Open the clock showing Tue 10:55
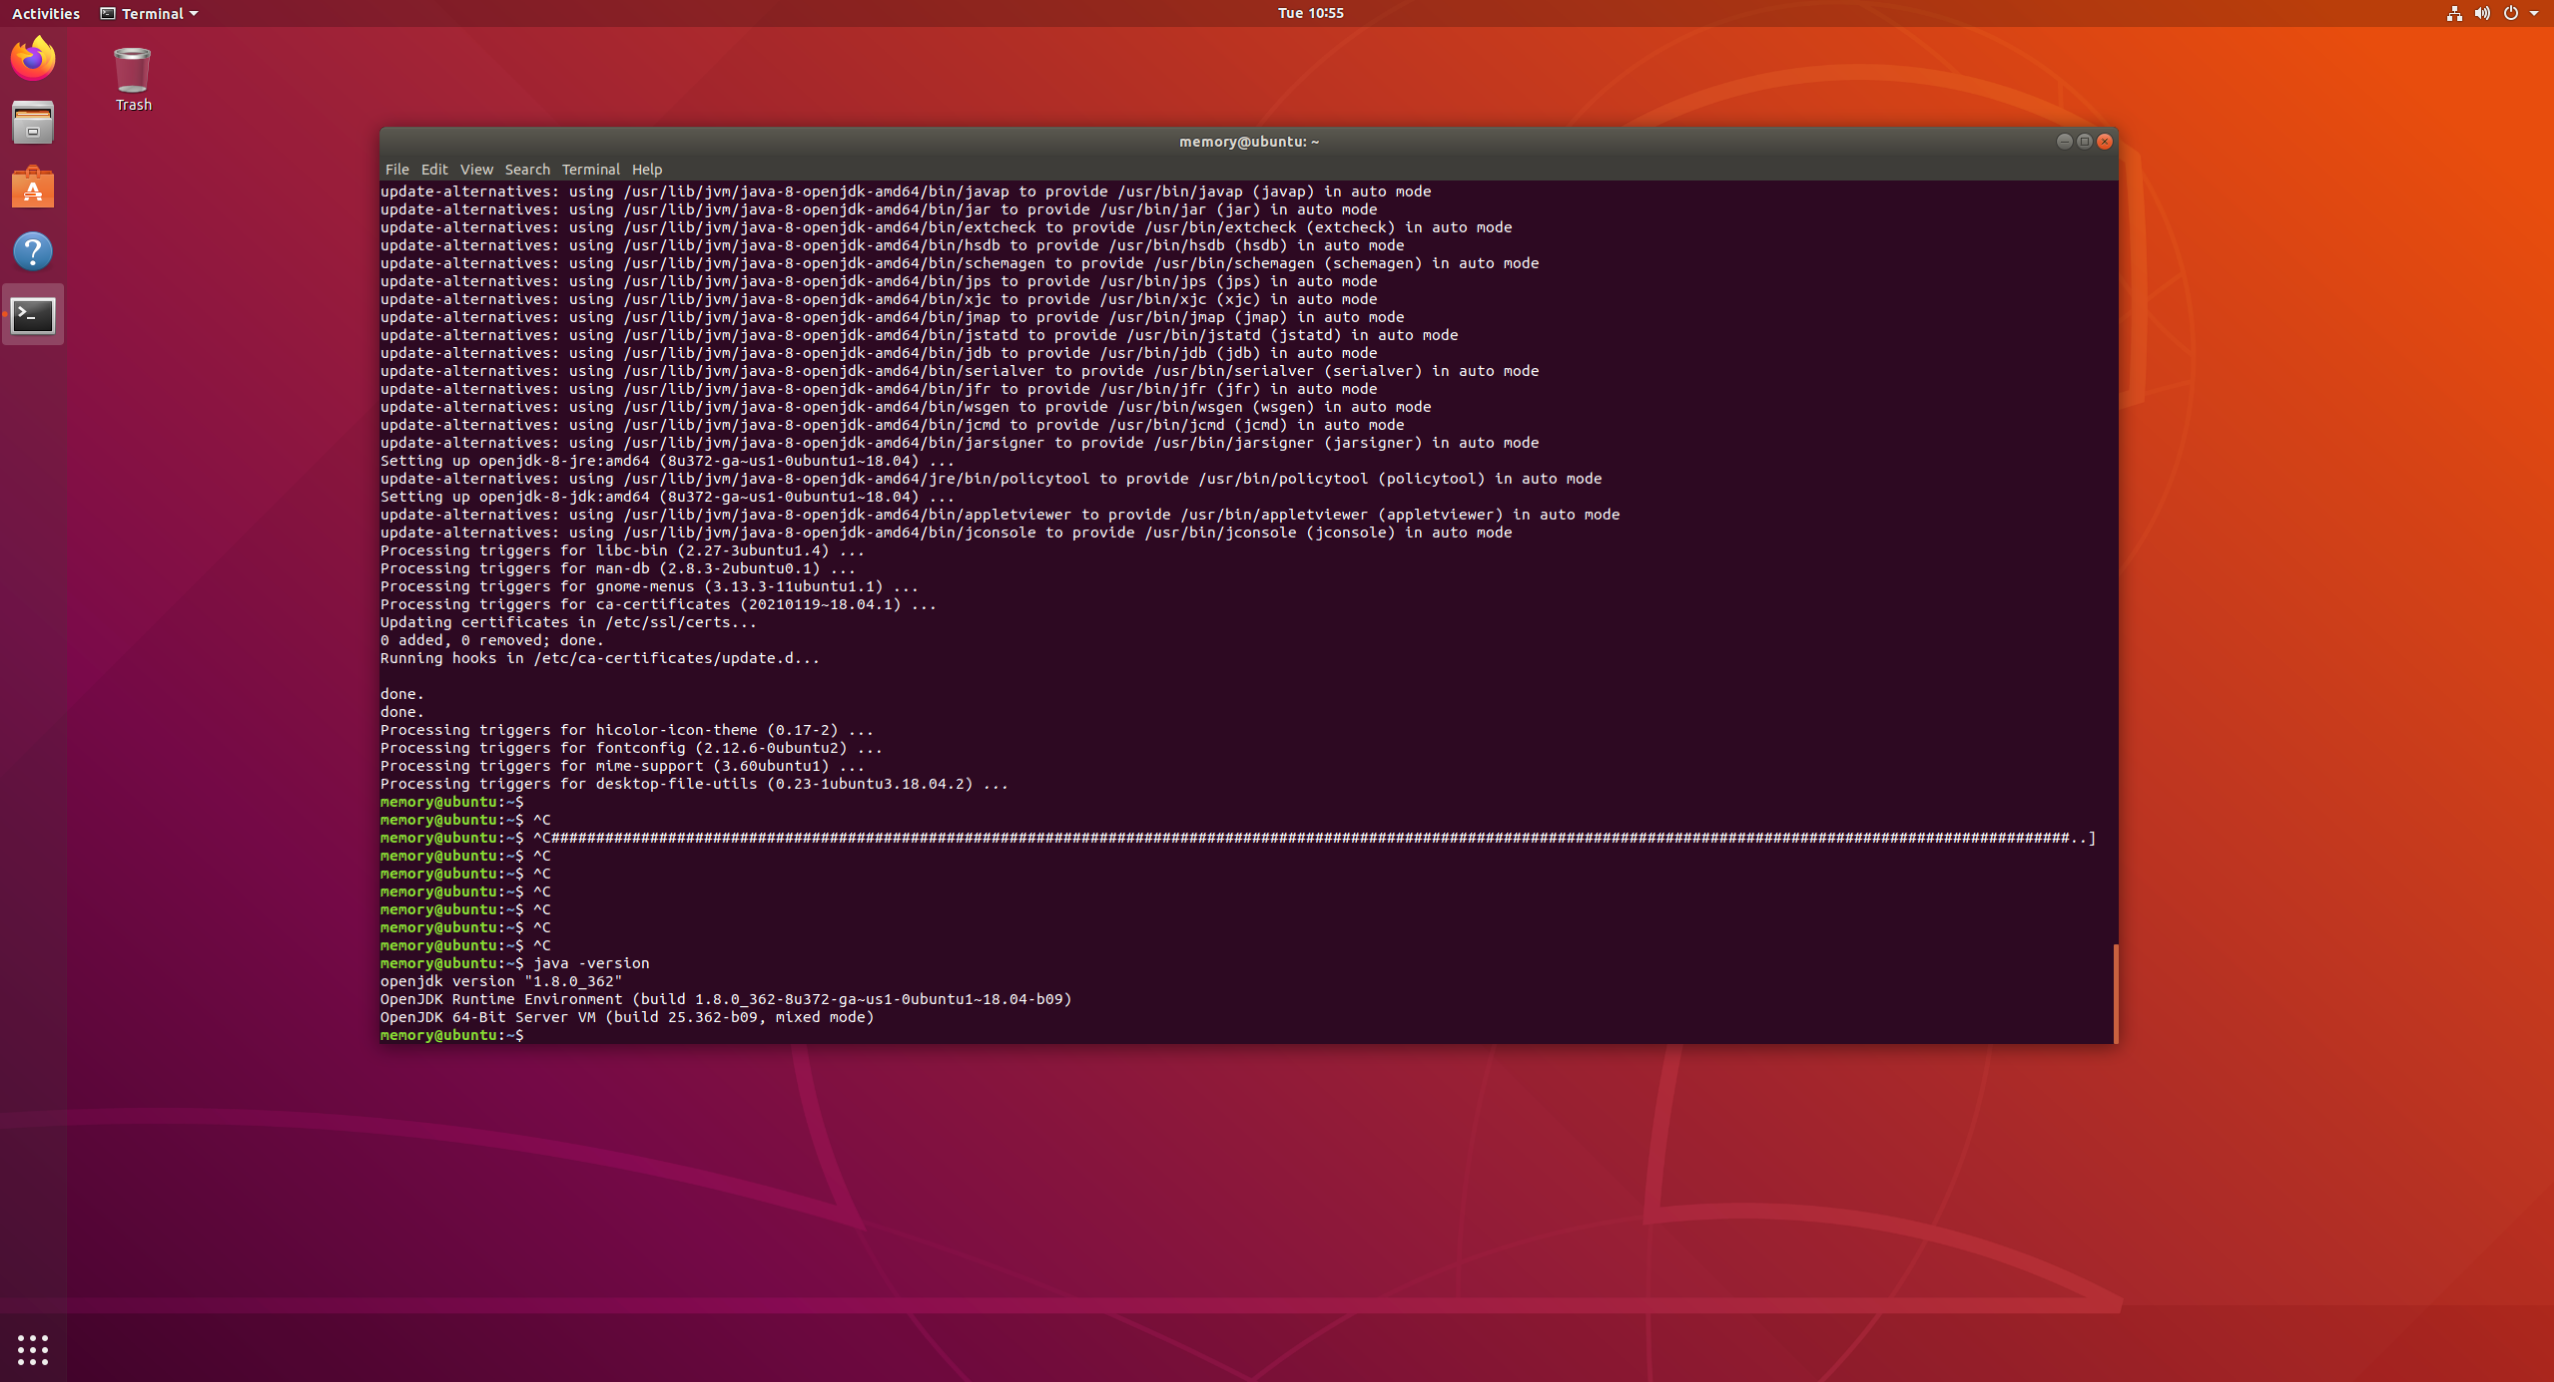This screenshot has width=2554, height=1382. pyautogui.click(x=1310, y=13)
